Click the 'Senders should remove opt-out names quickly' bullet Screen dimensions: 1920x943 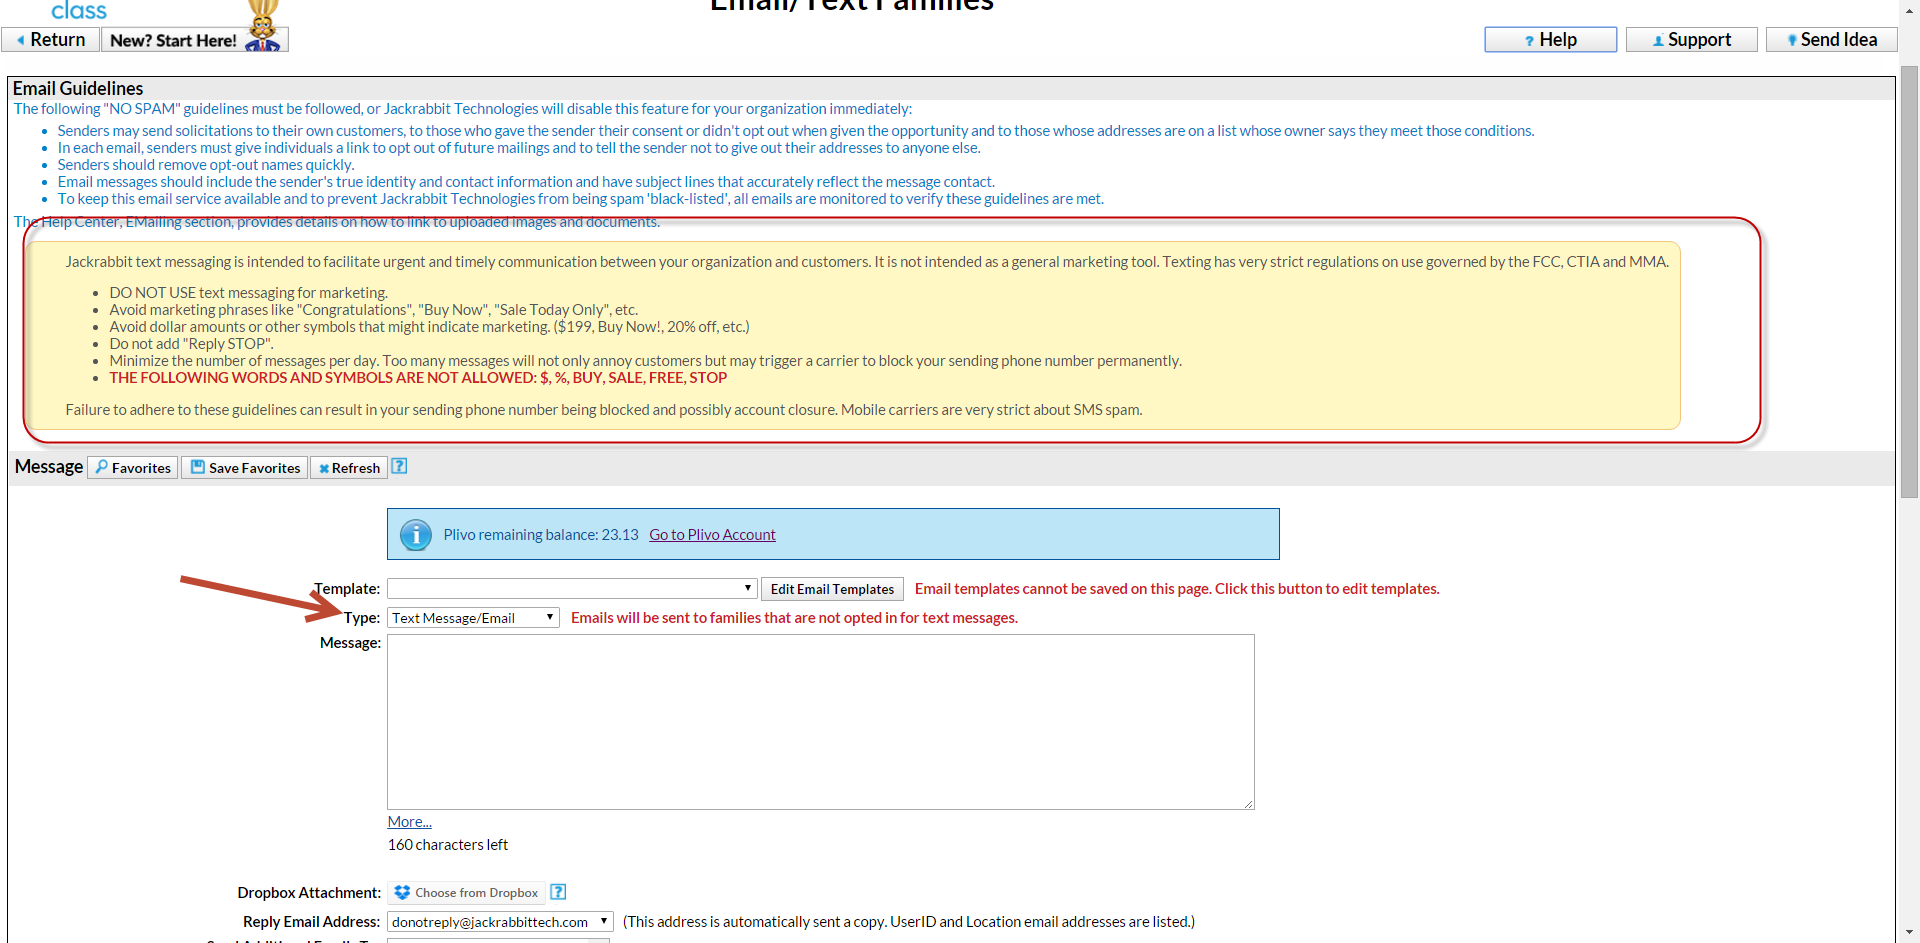206,165
